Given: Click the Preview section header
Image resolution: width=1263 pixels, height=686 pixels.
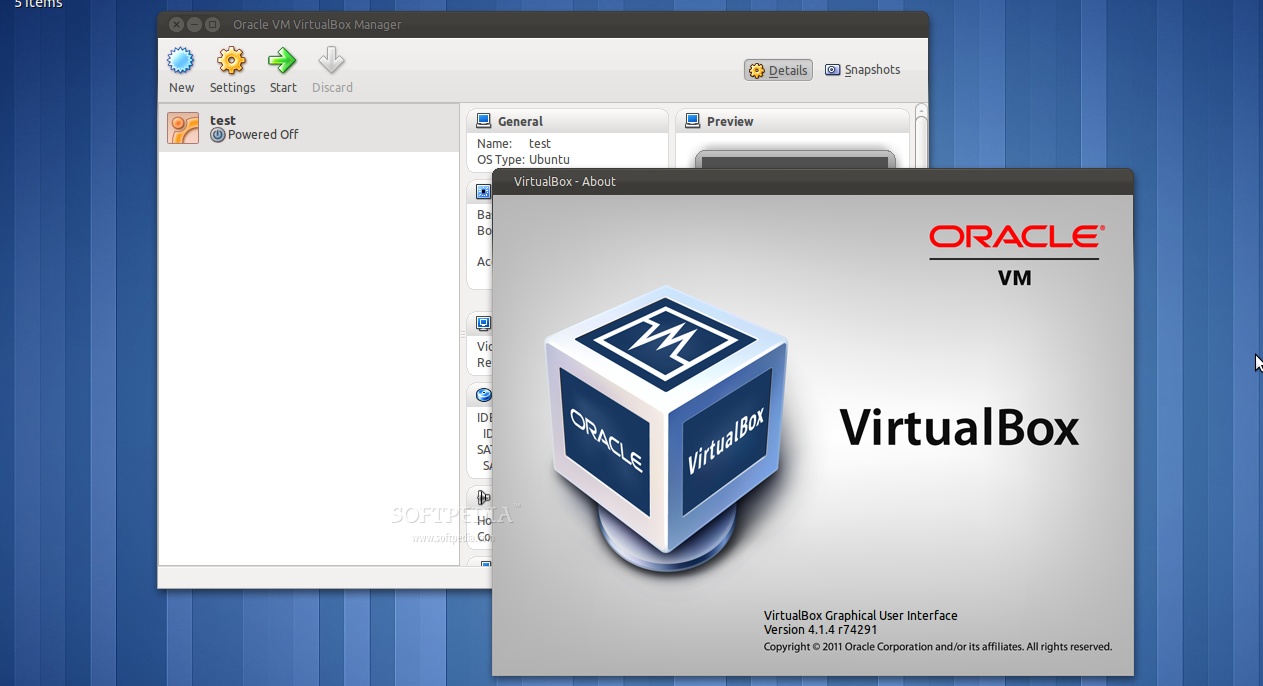Looking at the screenshot, I should coord(793,121).
